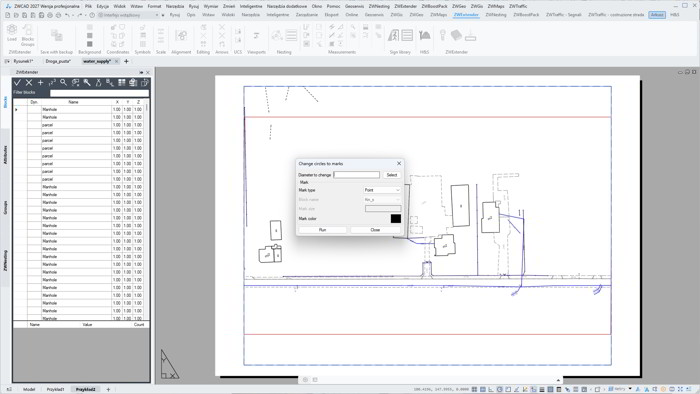The width and height of the screenshot is (700, 394).
Task: Pin the ZWExtender panel with the pushpin icon
Action: [142, 72]
